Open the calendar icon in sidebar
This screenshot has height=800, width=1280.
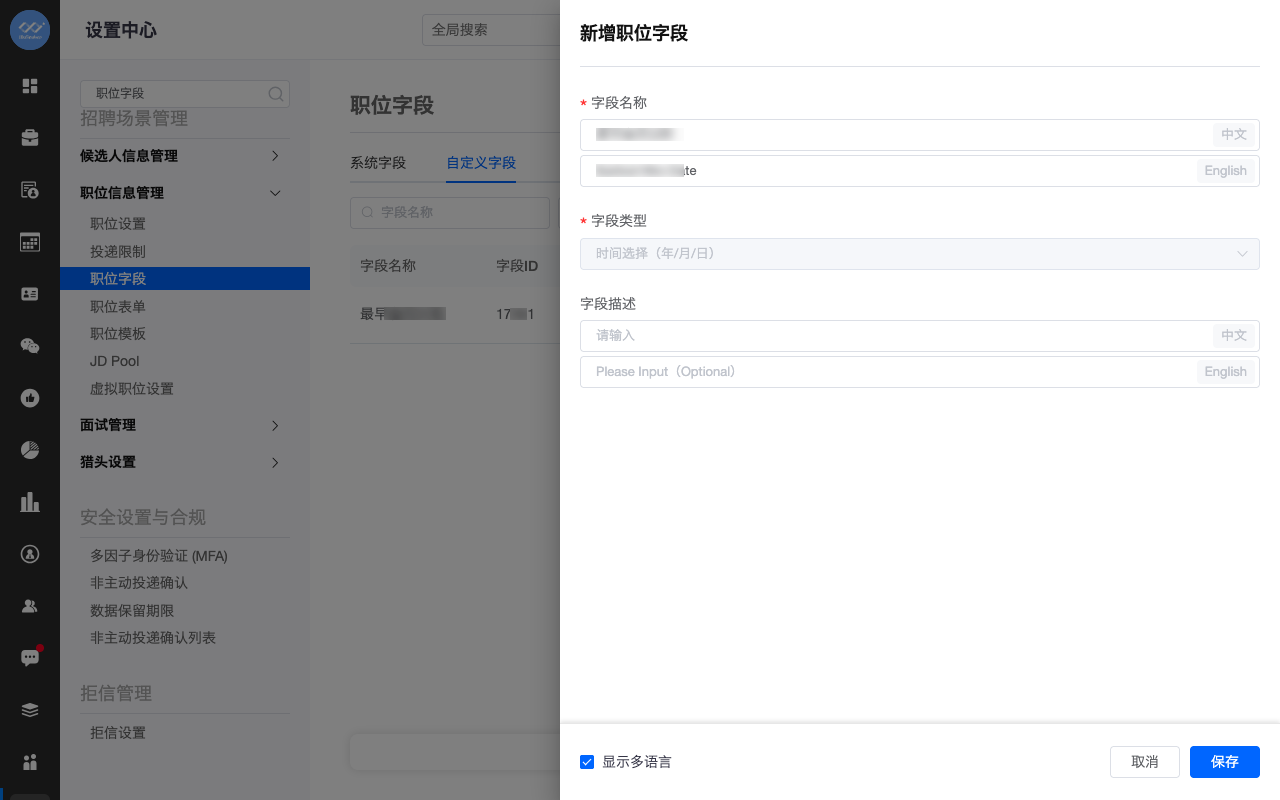tap(30, 242)
